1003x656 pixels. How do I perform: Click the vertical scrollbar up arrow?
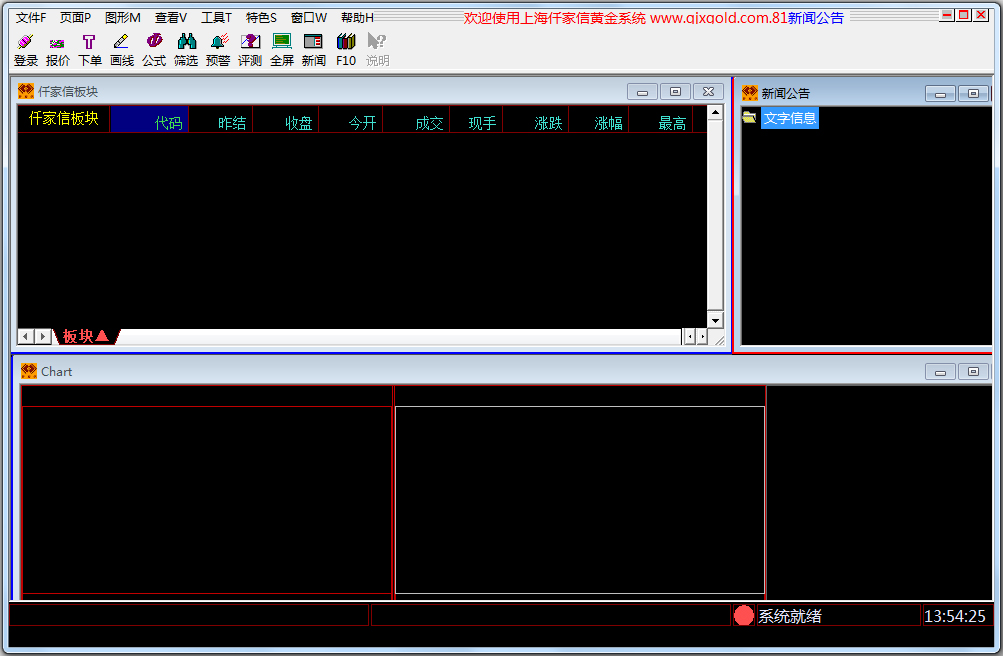(x=715, y=113)
